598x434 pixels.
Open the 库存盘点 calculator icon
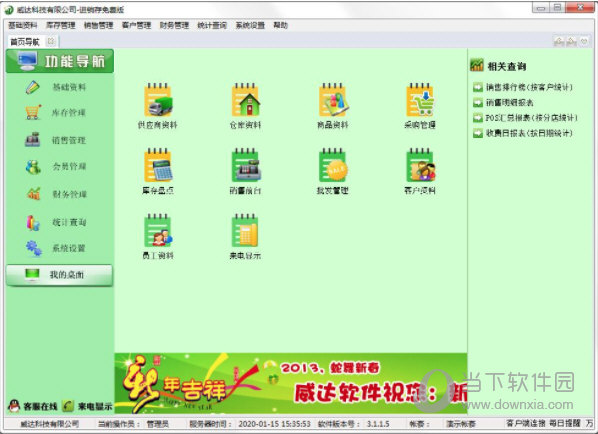pos(158,165)
